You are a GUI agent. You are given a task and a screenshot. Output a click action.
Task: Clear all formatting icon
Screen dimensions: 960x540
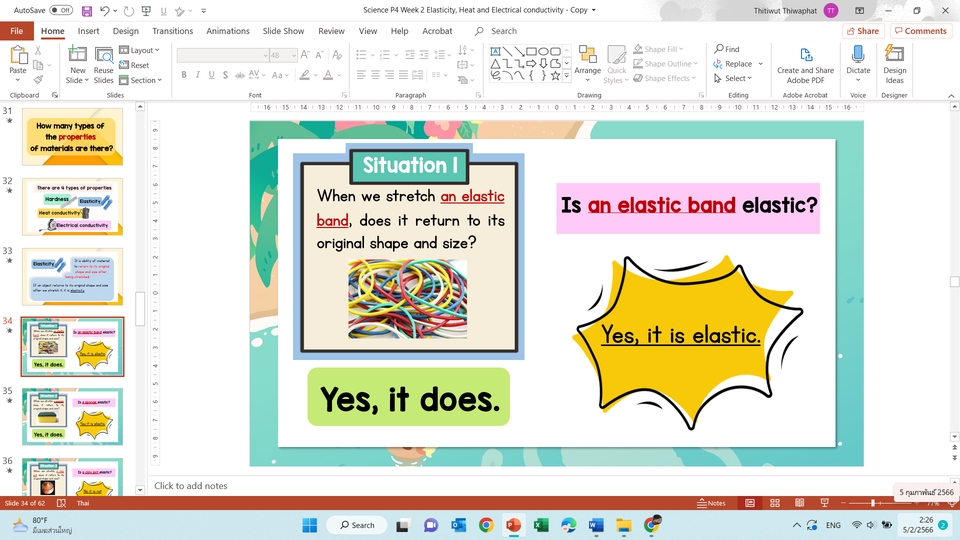(337, 55)
